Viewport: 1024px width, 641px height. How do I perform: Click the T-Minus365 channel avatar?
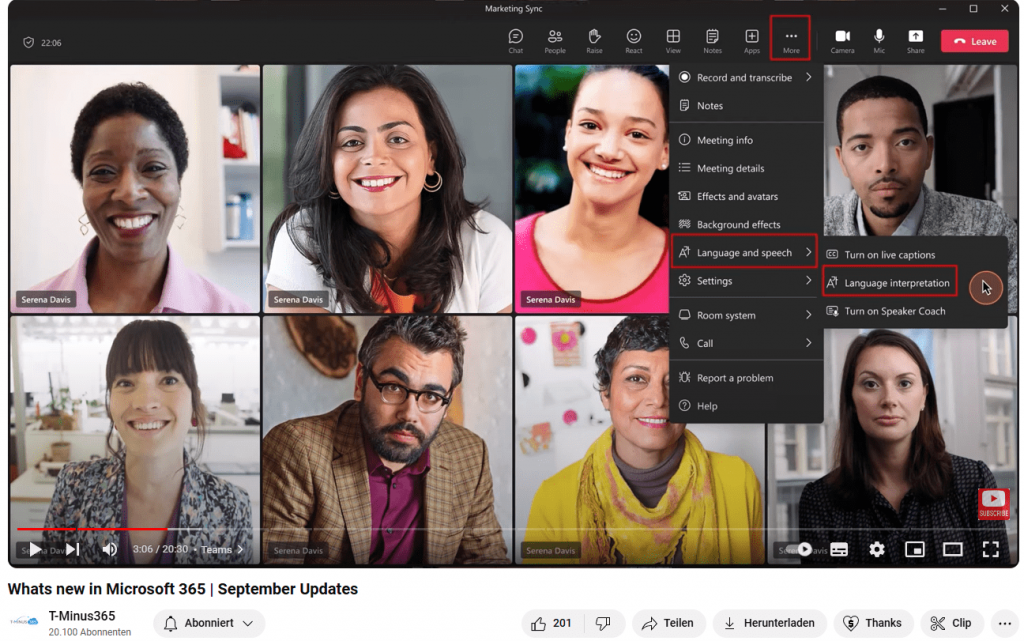(24, 621)
